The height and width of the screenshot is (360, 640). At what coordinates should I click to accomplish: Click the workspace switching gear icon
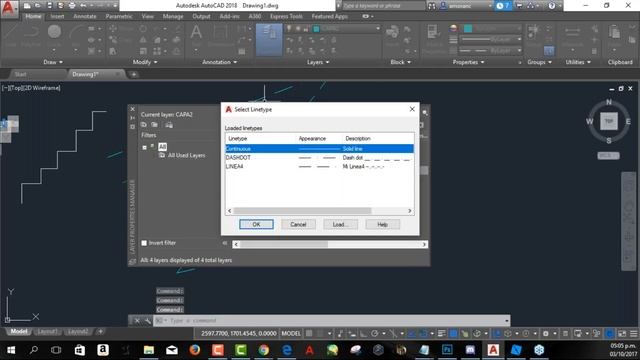point(545,333)
